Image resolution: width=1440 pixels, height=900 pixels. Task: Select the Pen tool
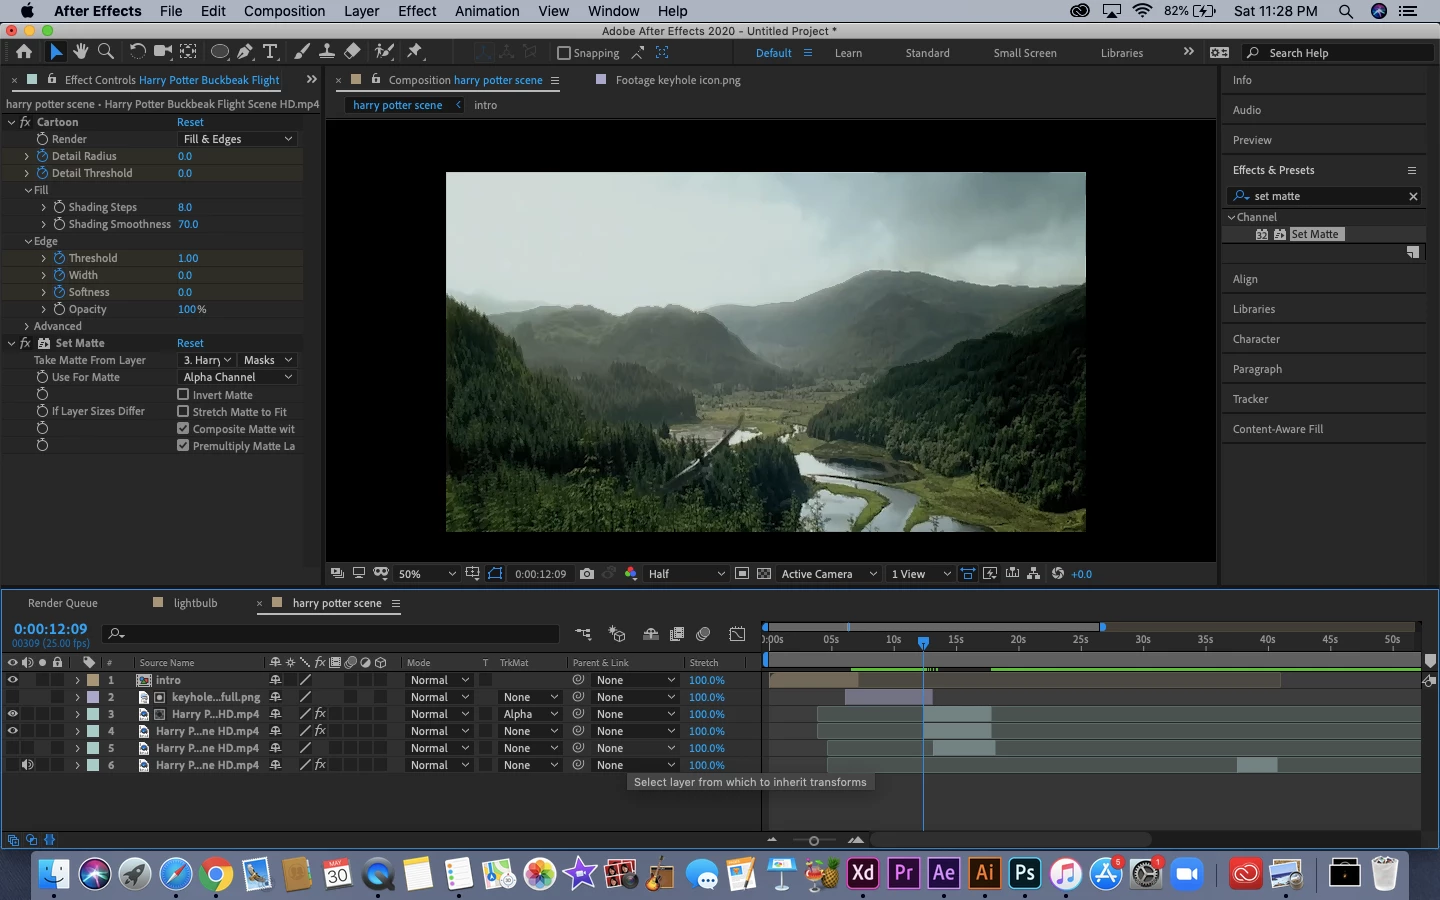[x=245, y=52]
